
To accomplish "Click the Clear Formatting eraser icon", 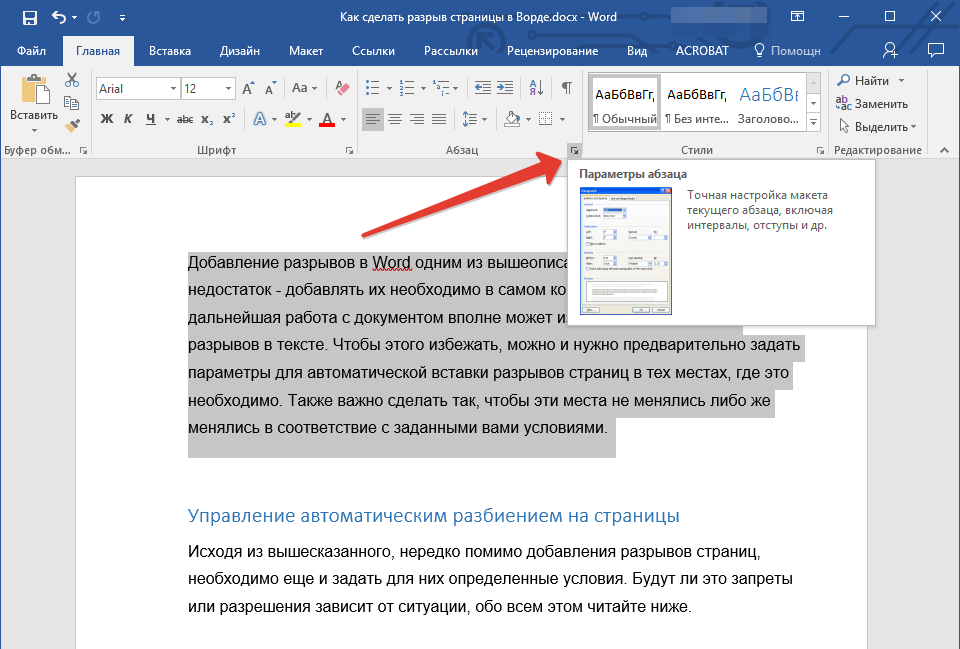I will pos(343,88).
